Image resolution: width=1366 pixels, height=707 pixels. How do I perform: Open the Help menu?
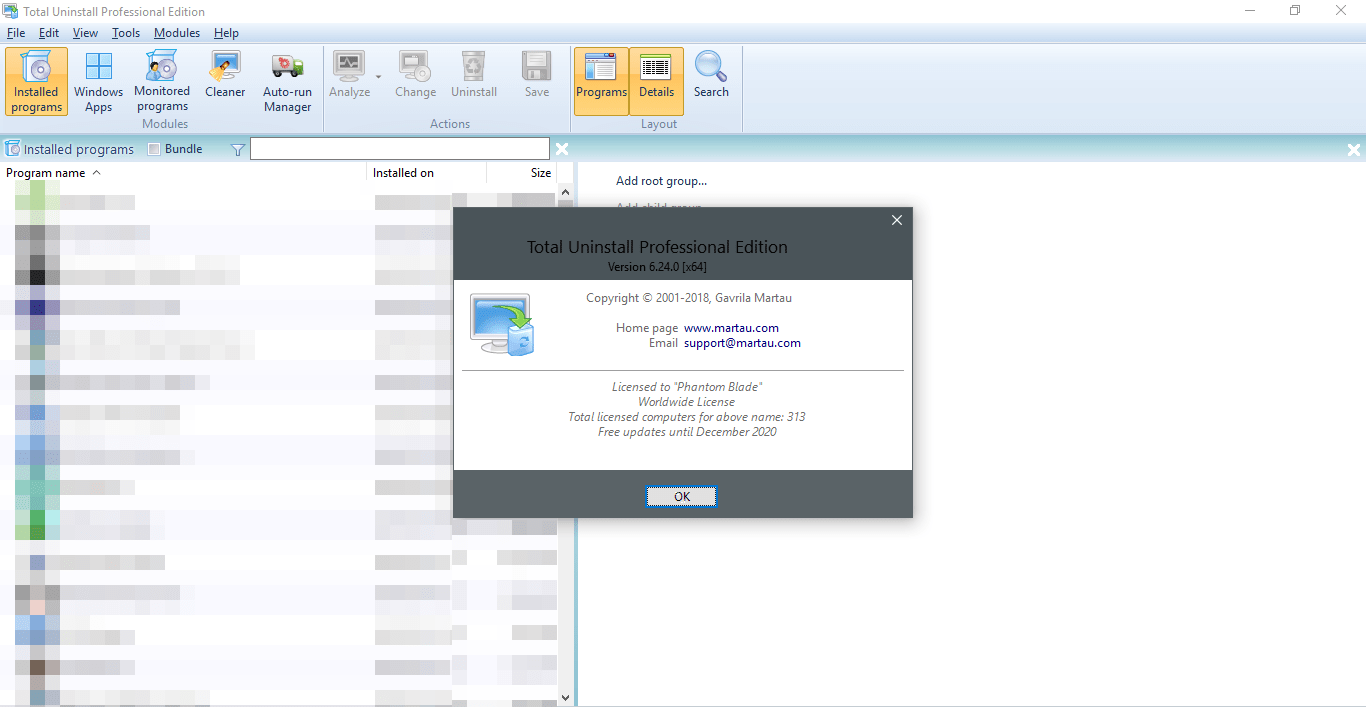(226, 33)
